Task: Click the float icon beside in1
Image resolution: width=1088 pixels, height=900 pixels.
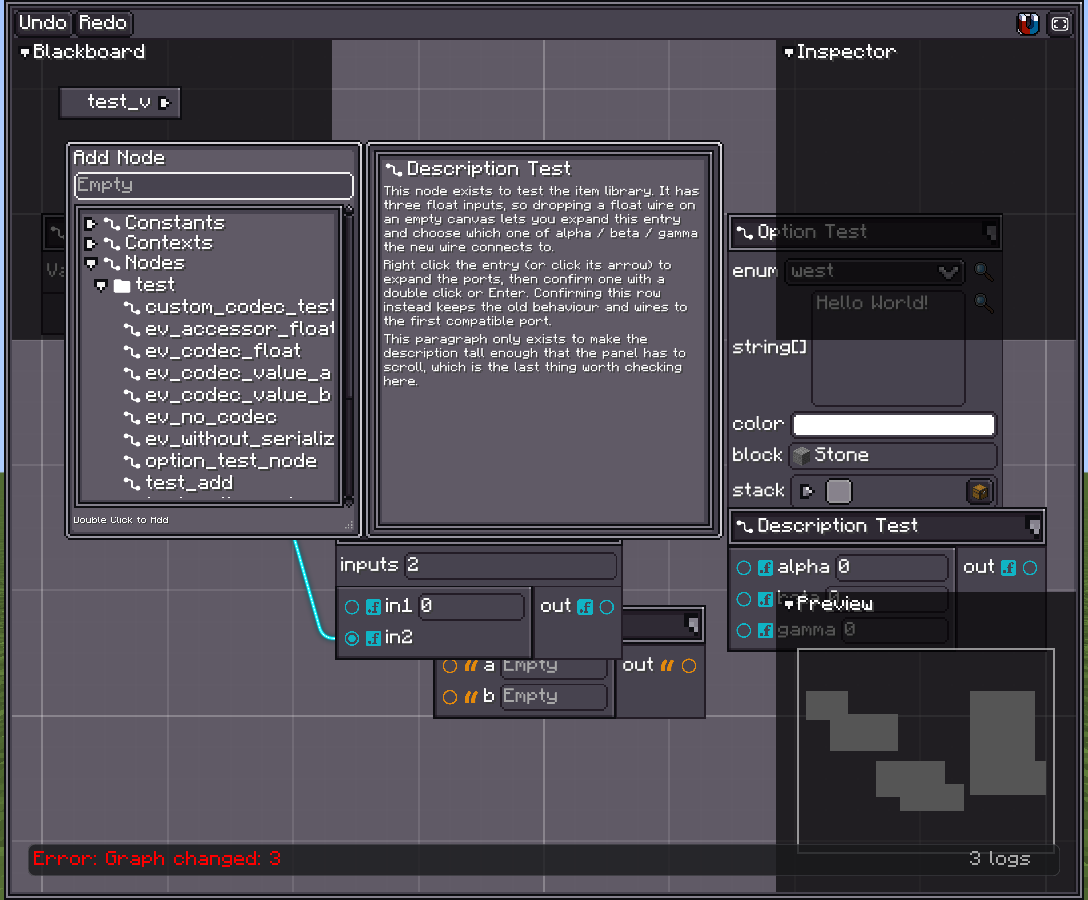Action: tap(373, 606)
